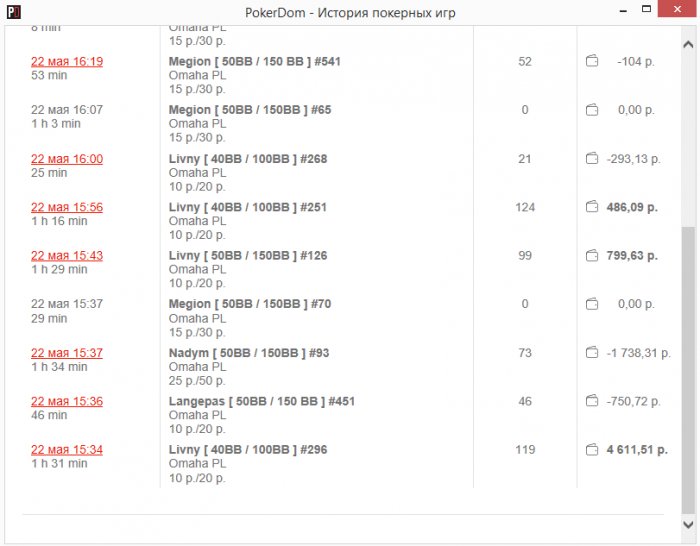The height and width of the screenshot is (546, 700).
Task: Click the PokerDom logo in title bar
Action: coord(13,12)
